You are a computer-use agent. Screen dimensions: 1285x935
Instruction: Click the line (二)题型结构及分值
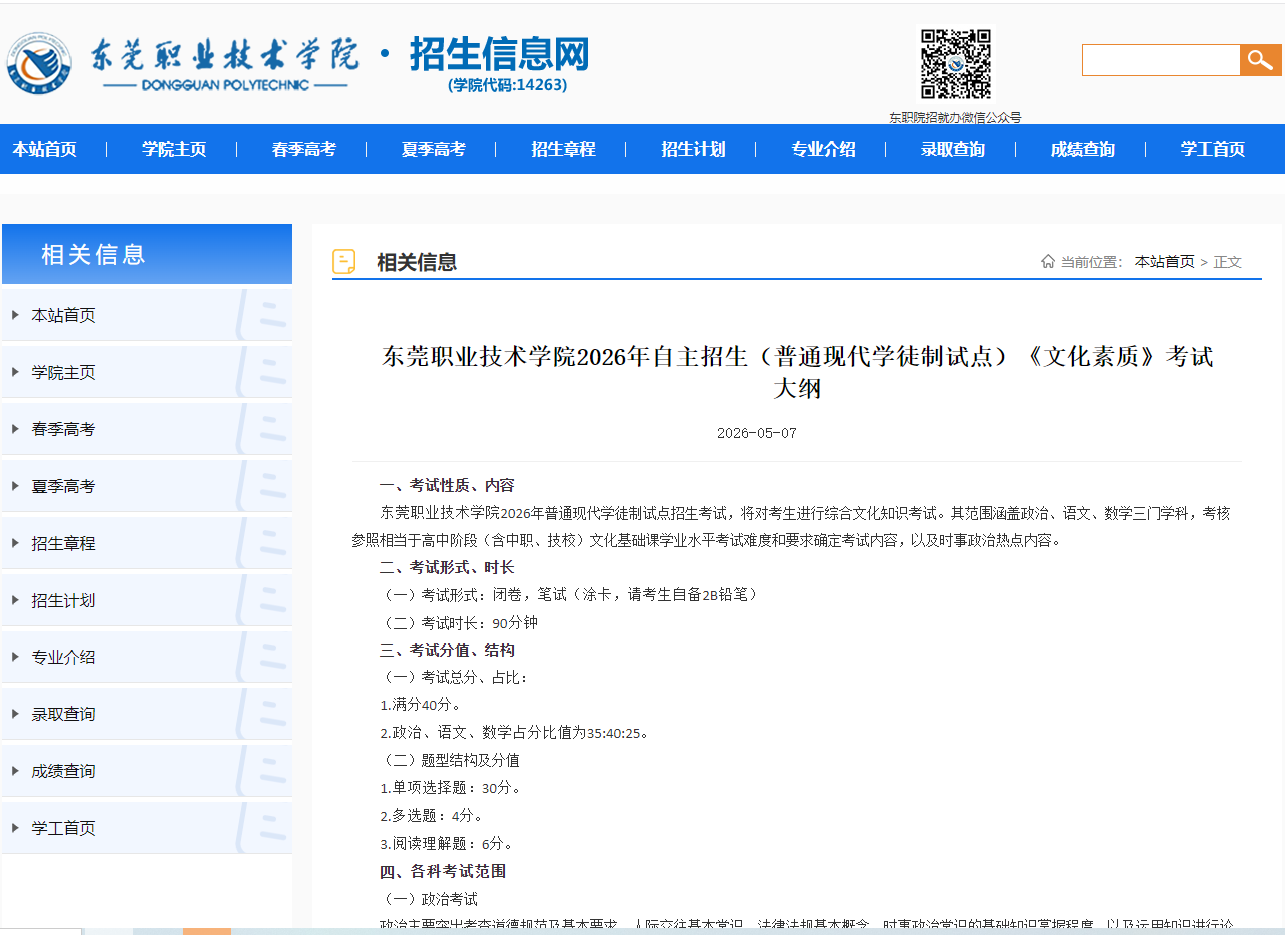coord(450,760)
